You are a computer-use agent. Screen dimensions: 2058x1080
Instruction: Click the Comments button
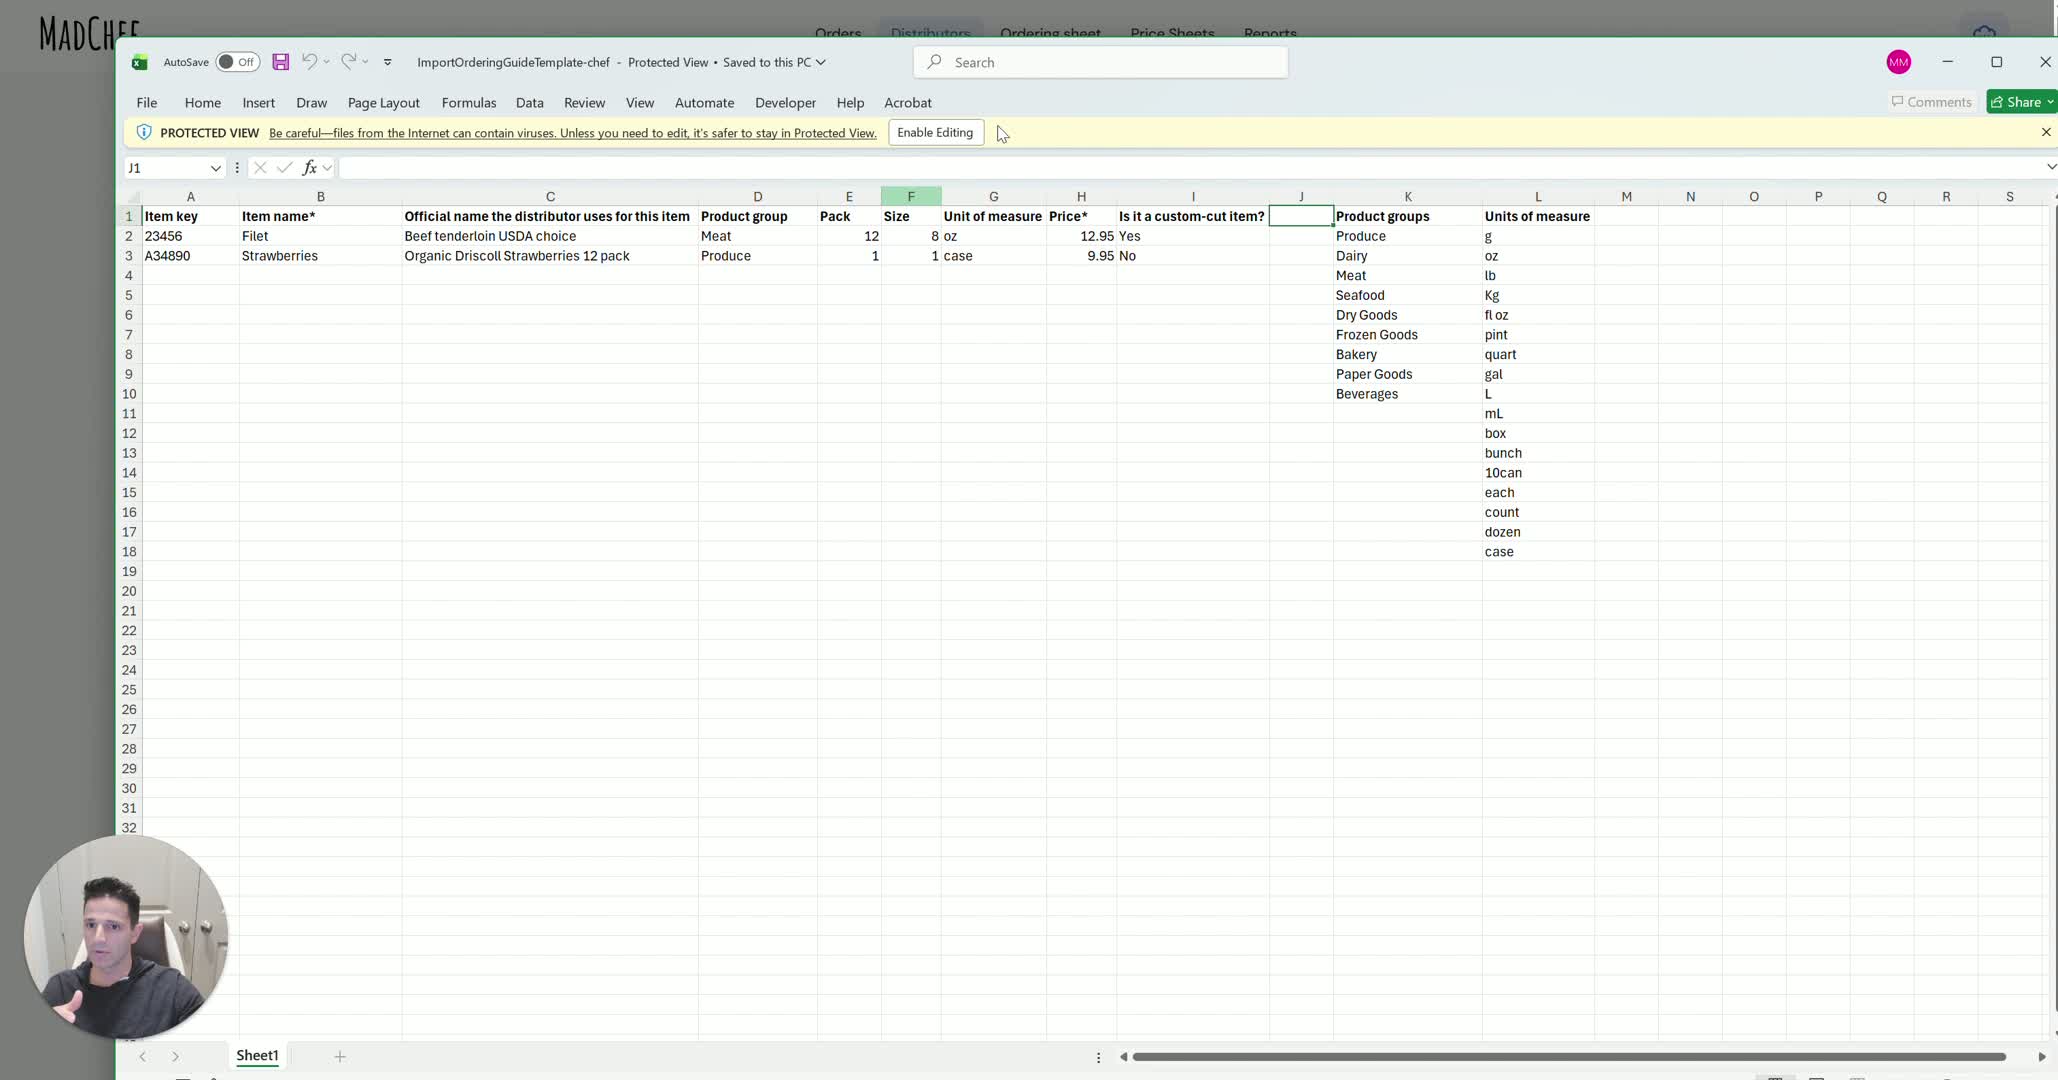point(1931,102)
